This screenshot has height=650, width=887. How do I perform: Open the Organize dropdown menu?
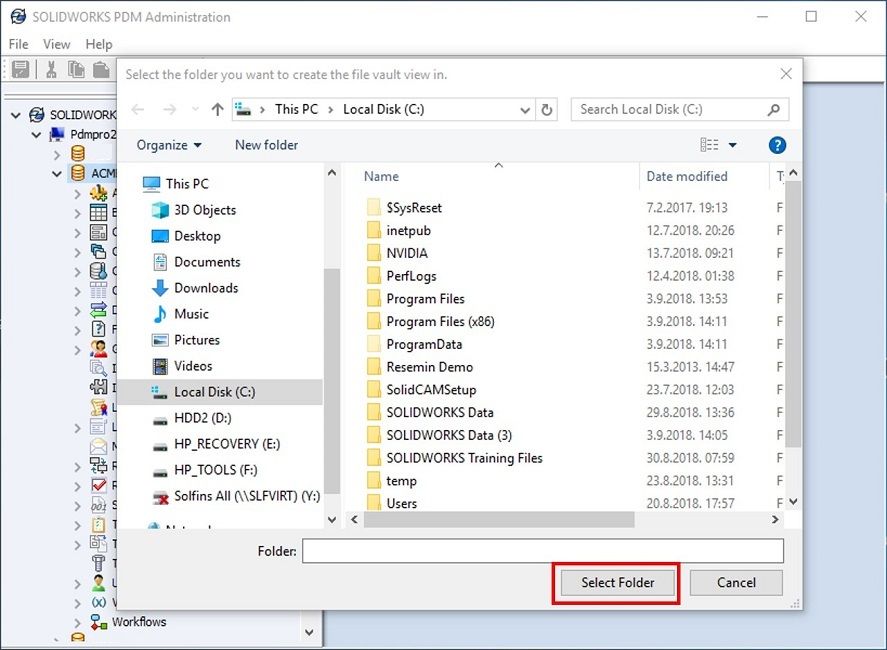click(x=169, y=145)
